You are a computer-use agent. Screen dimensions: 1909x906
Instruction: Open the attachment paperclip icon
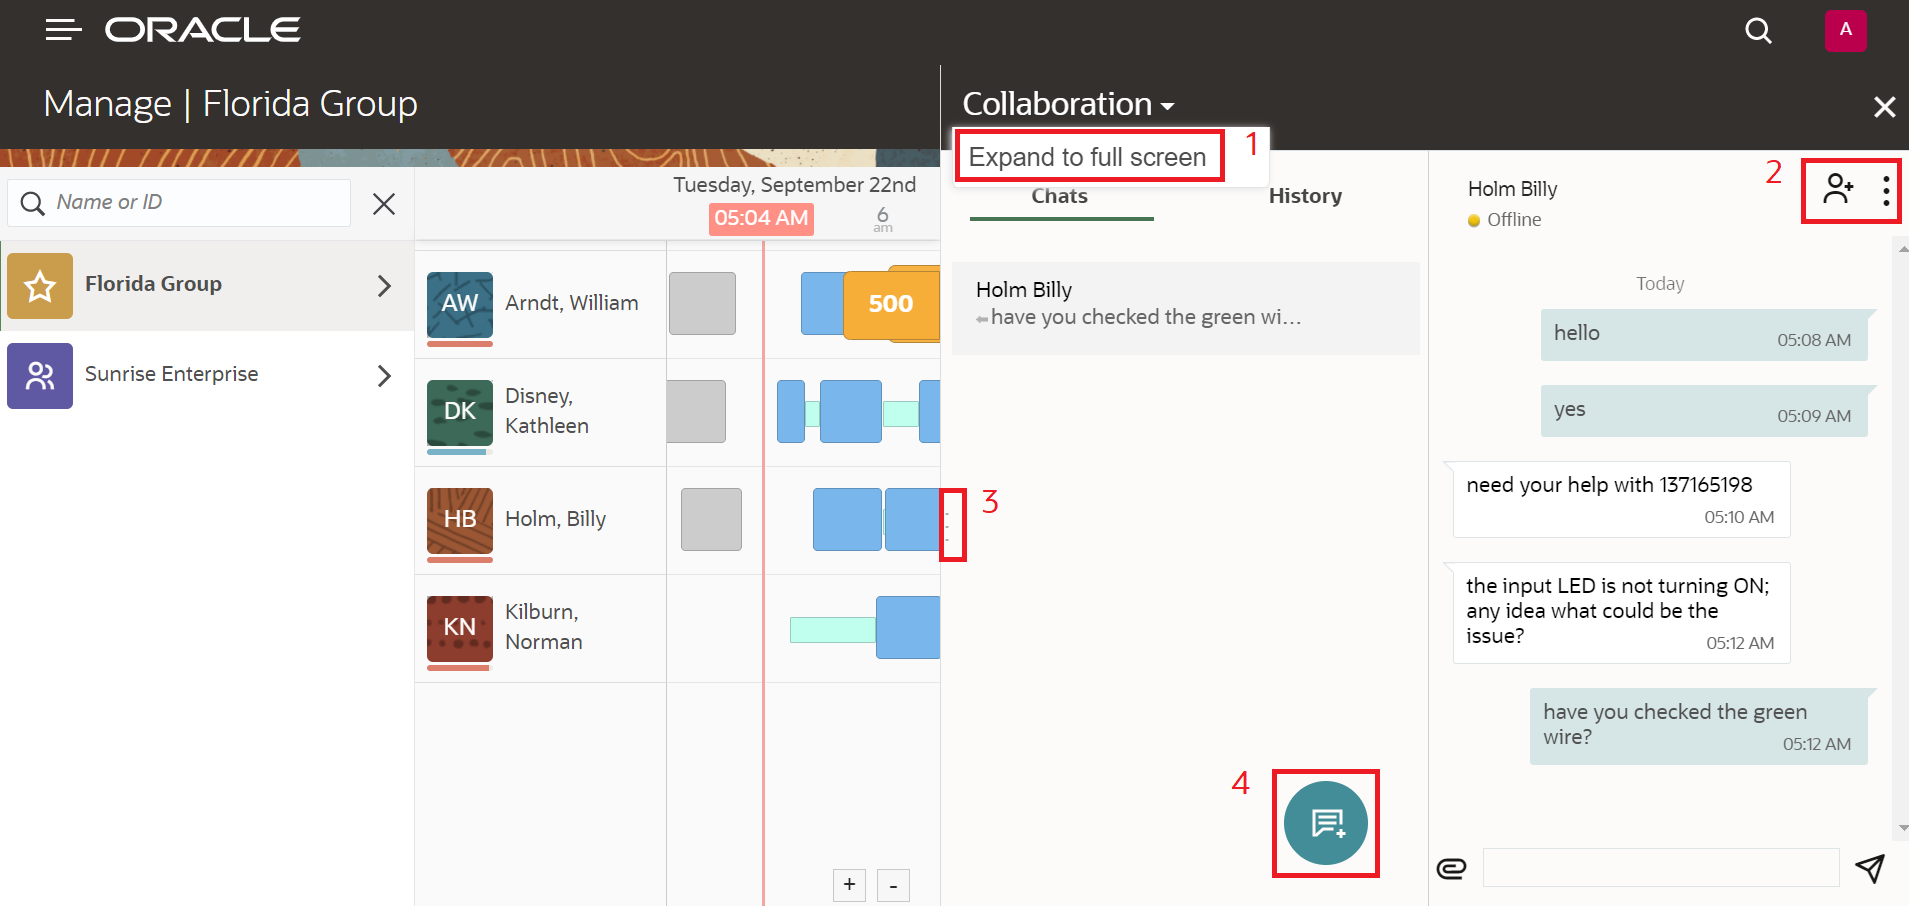(x=1451, y=868)
